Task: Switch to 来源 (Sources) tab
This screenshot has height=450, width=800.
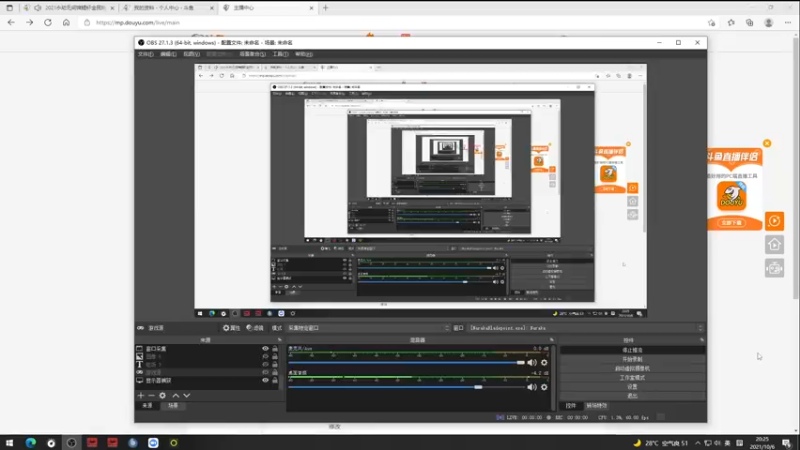Action: (147, 406)
